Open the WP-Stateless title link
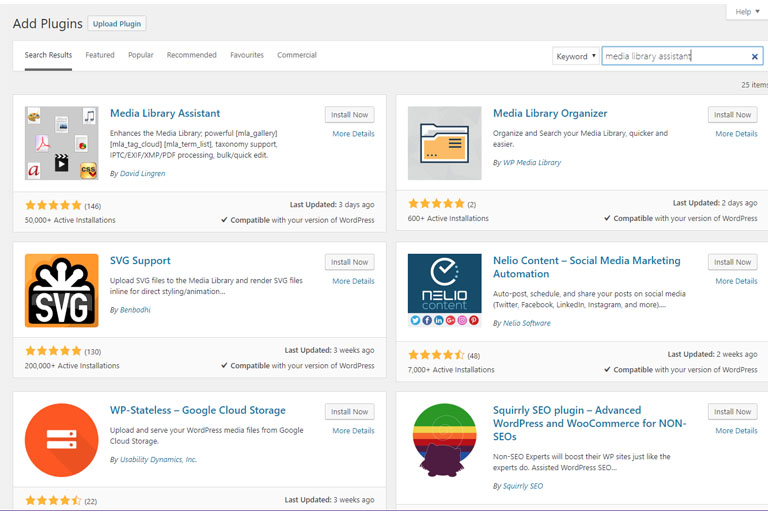 pos(198,410)
